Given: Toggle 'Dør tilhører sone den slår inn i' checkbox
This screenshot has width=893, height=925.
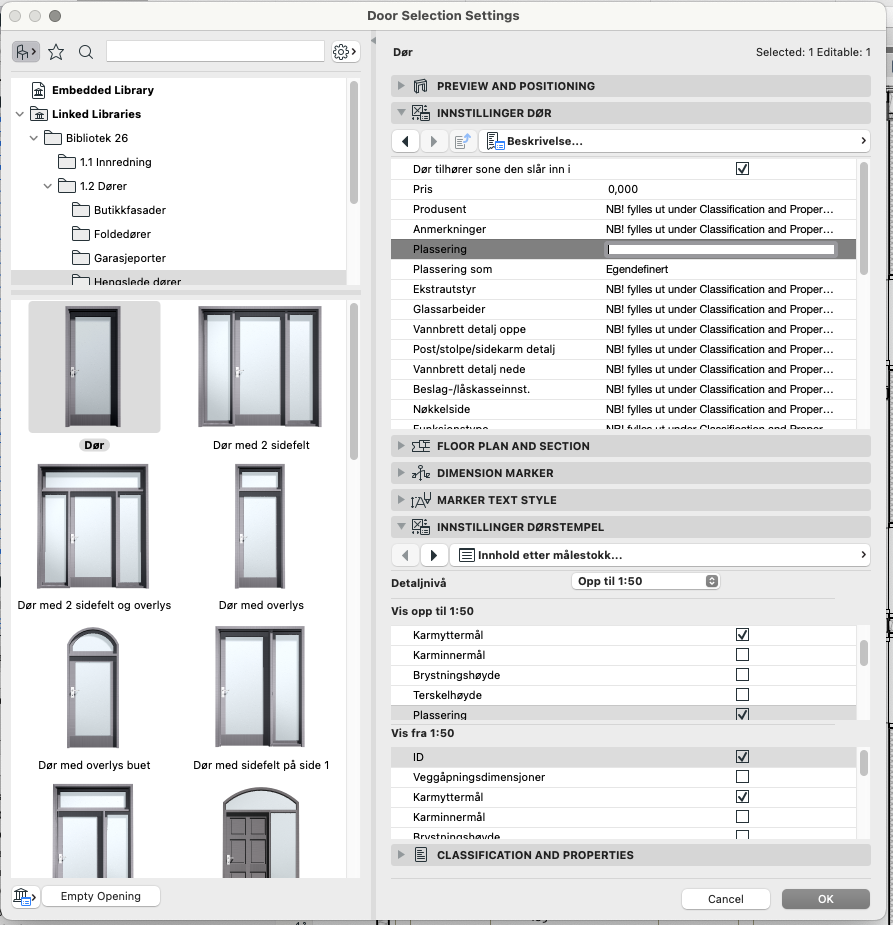Looking at the screenshot, I should [742, 169].
